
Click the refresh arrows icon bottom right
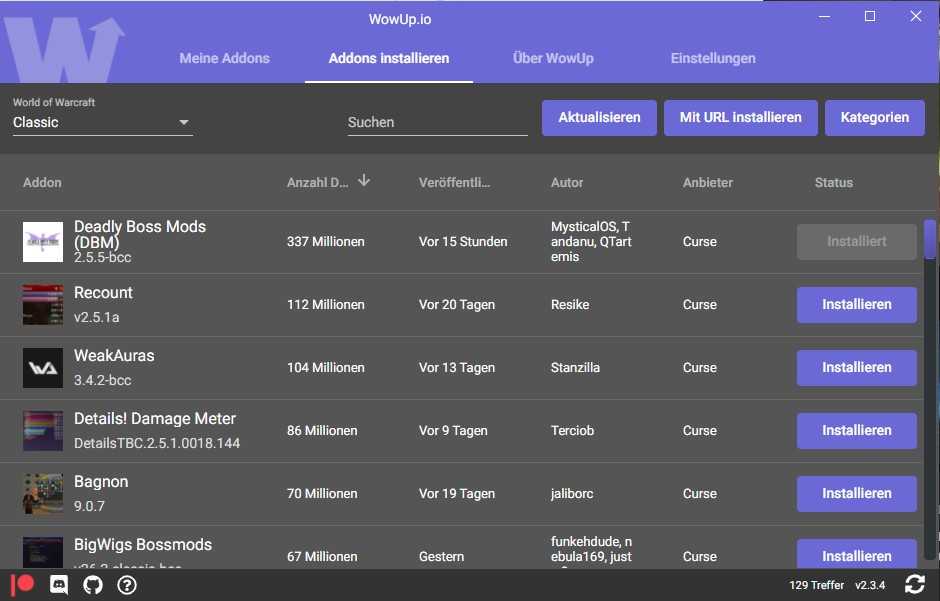914,585
